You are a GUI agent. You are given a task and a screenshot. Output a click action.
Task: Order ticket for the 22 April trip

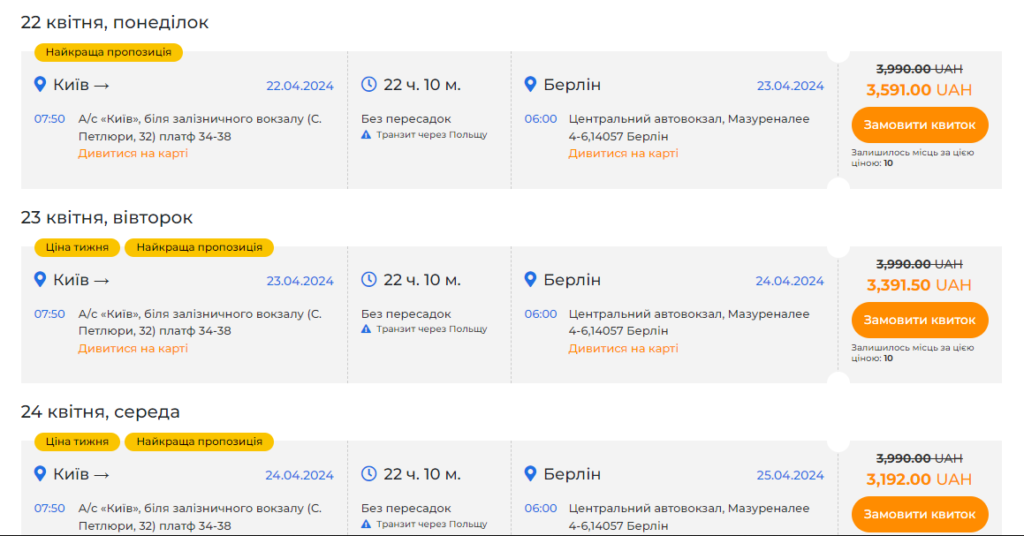click(919, 125)
